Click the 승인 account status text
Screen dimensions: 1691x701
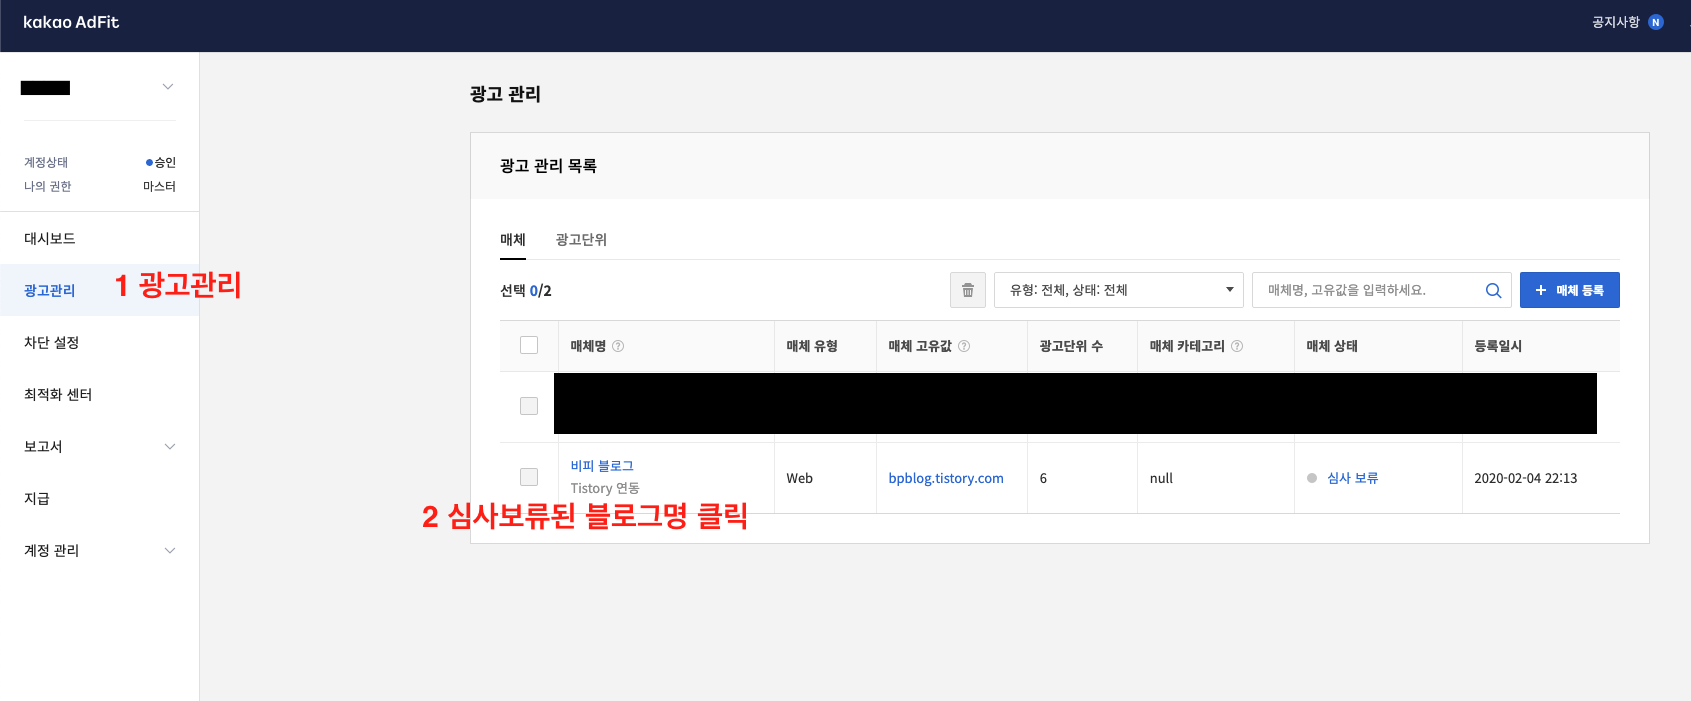pyautogui.click(x=164, y=162)
